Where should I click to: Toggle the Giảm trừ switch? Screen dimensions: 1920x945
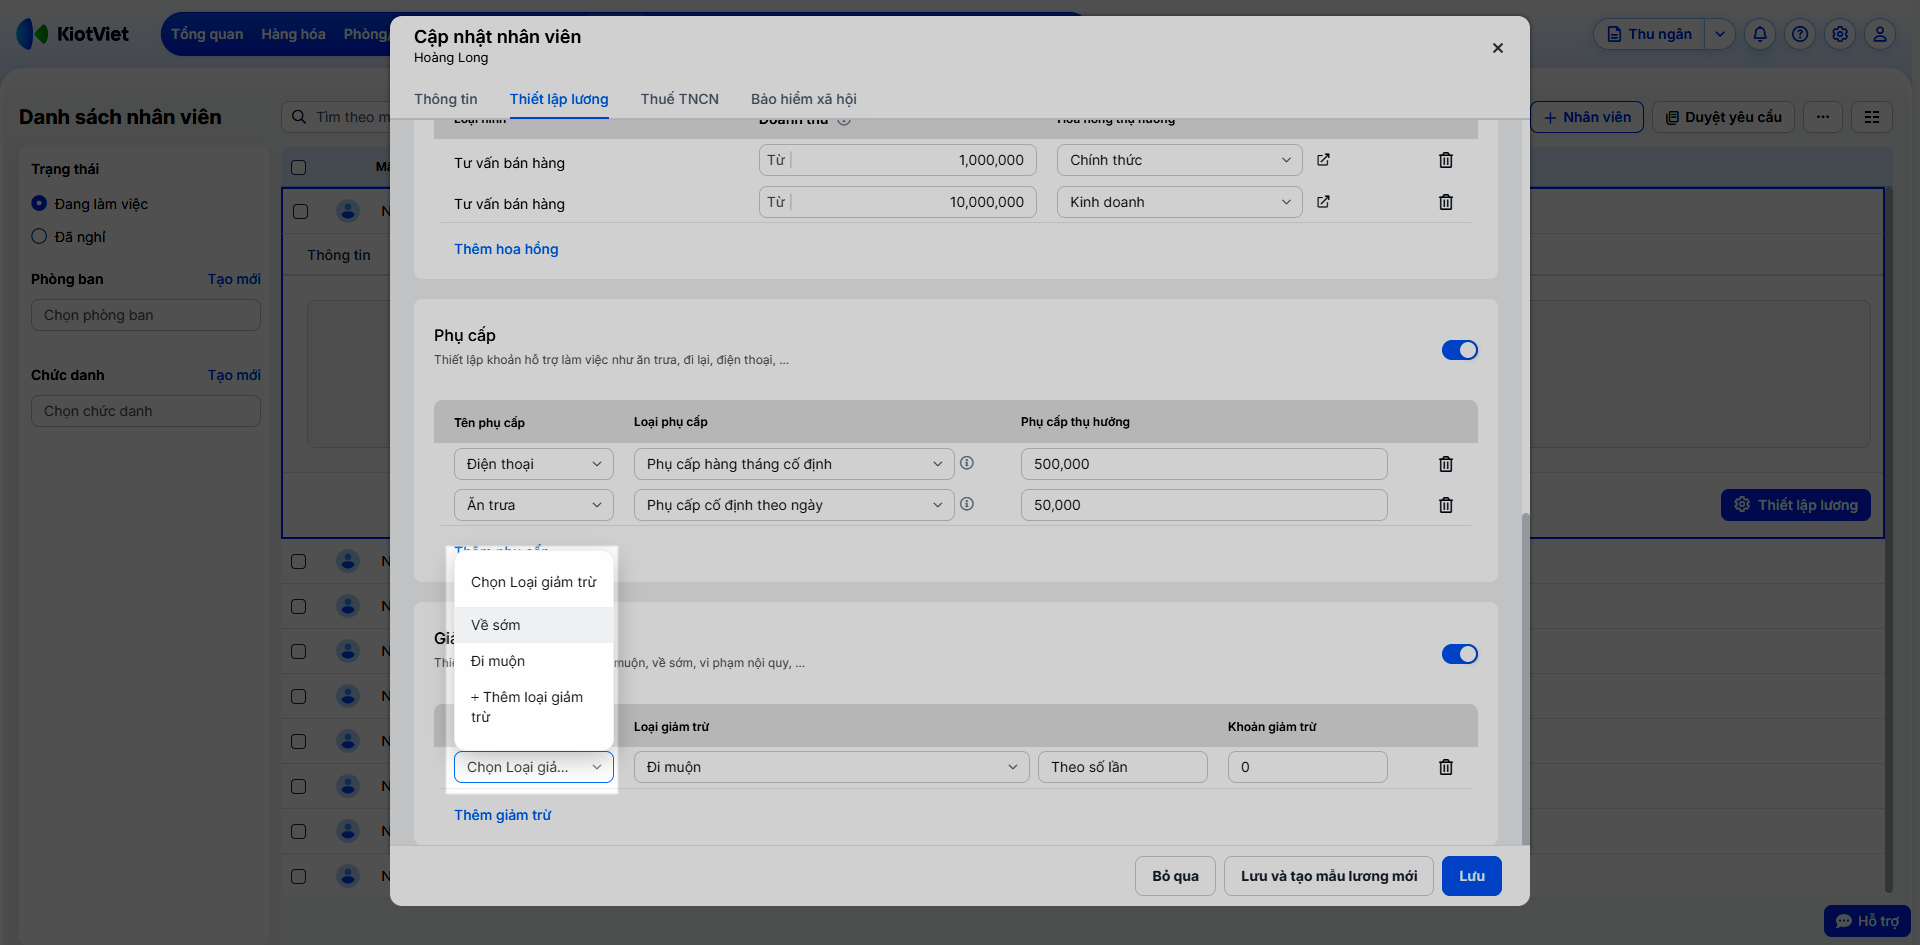pos(1460,654)
